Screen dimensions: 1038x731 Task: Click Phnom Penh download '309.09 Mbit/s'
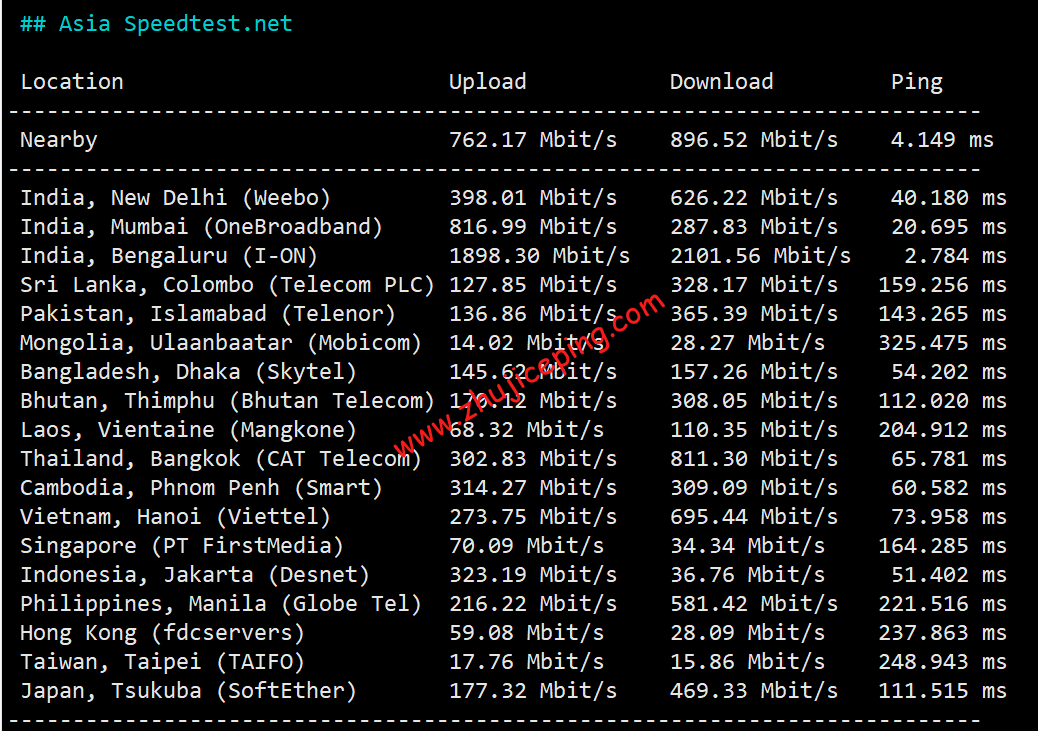tap(754, 488)
